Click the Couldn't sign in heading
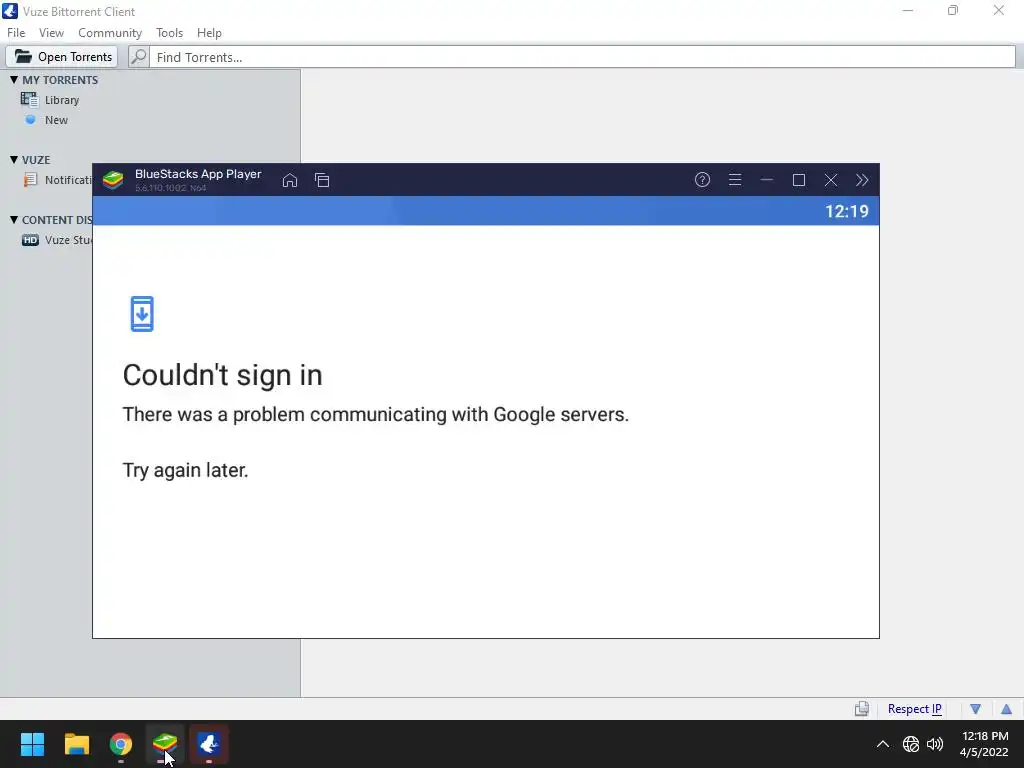 coord(223,375)
